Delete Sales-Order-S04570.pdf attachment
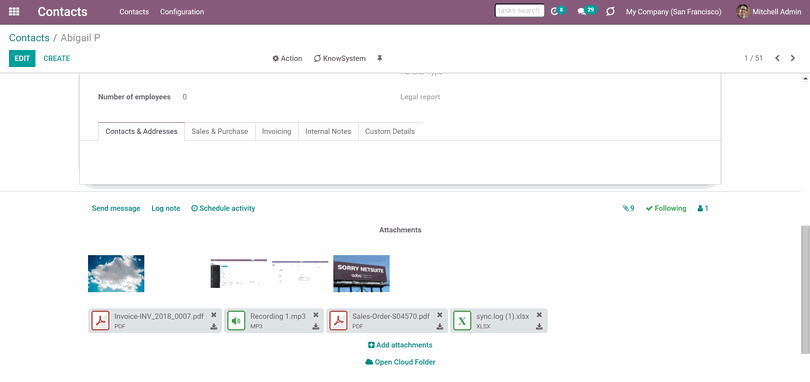810x382 pixels. [x=440, y=315]
